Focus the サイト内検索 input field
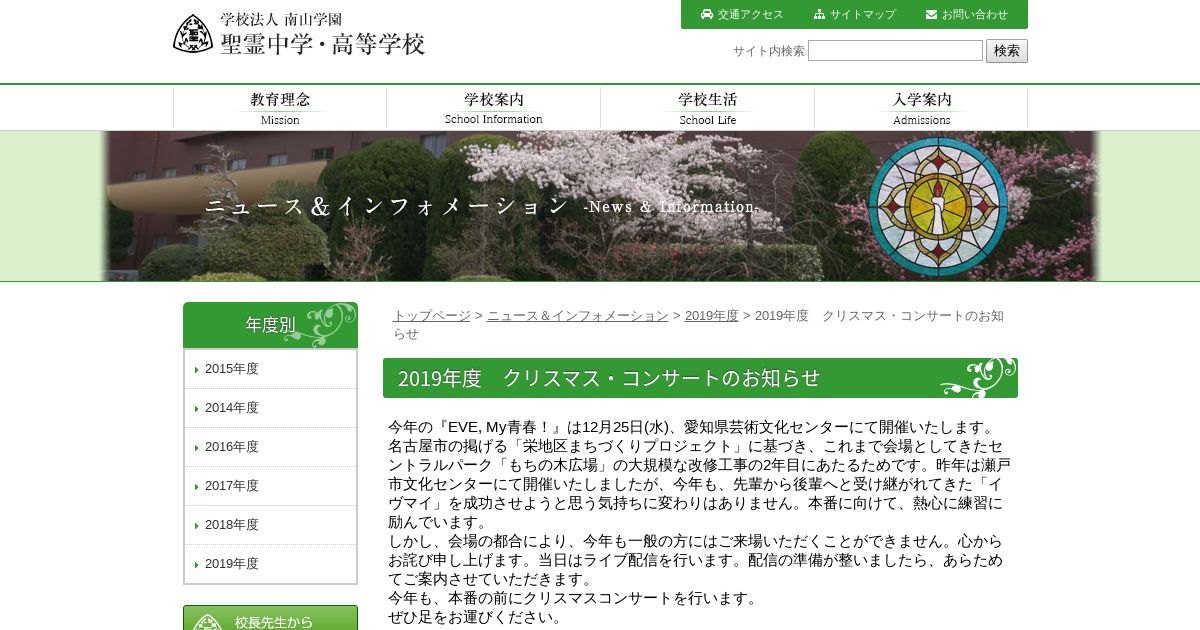 click(895, 51)
